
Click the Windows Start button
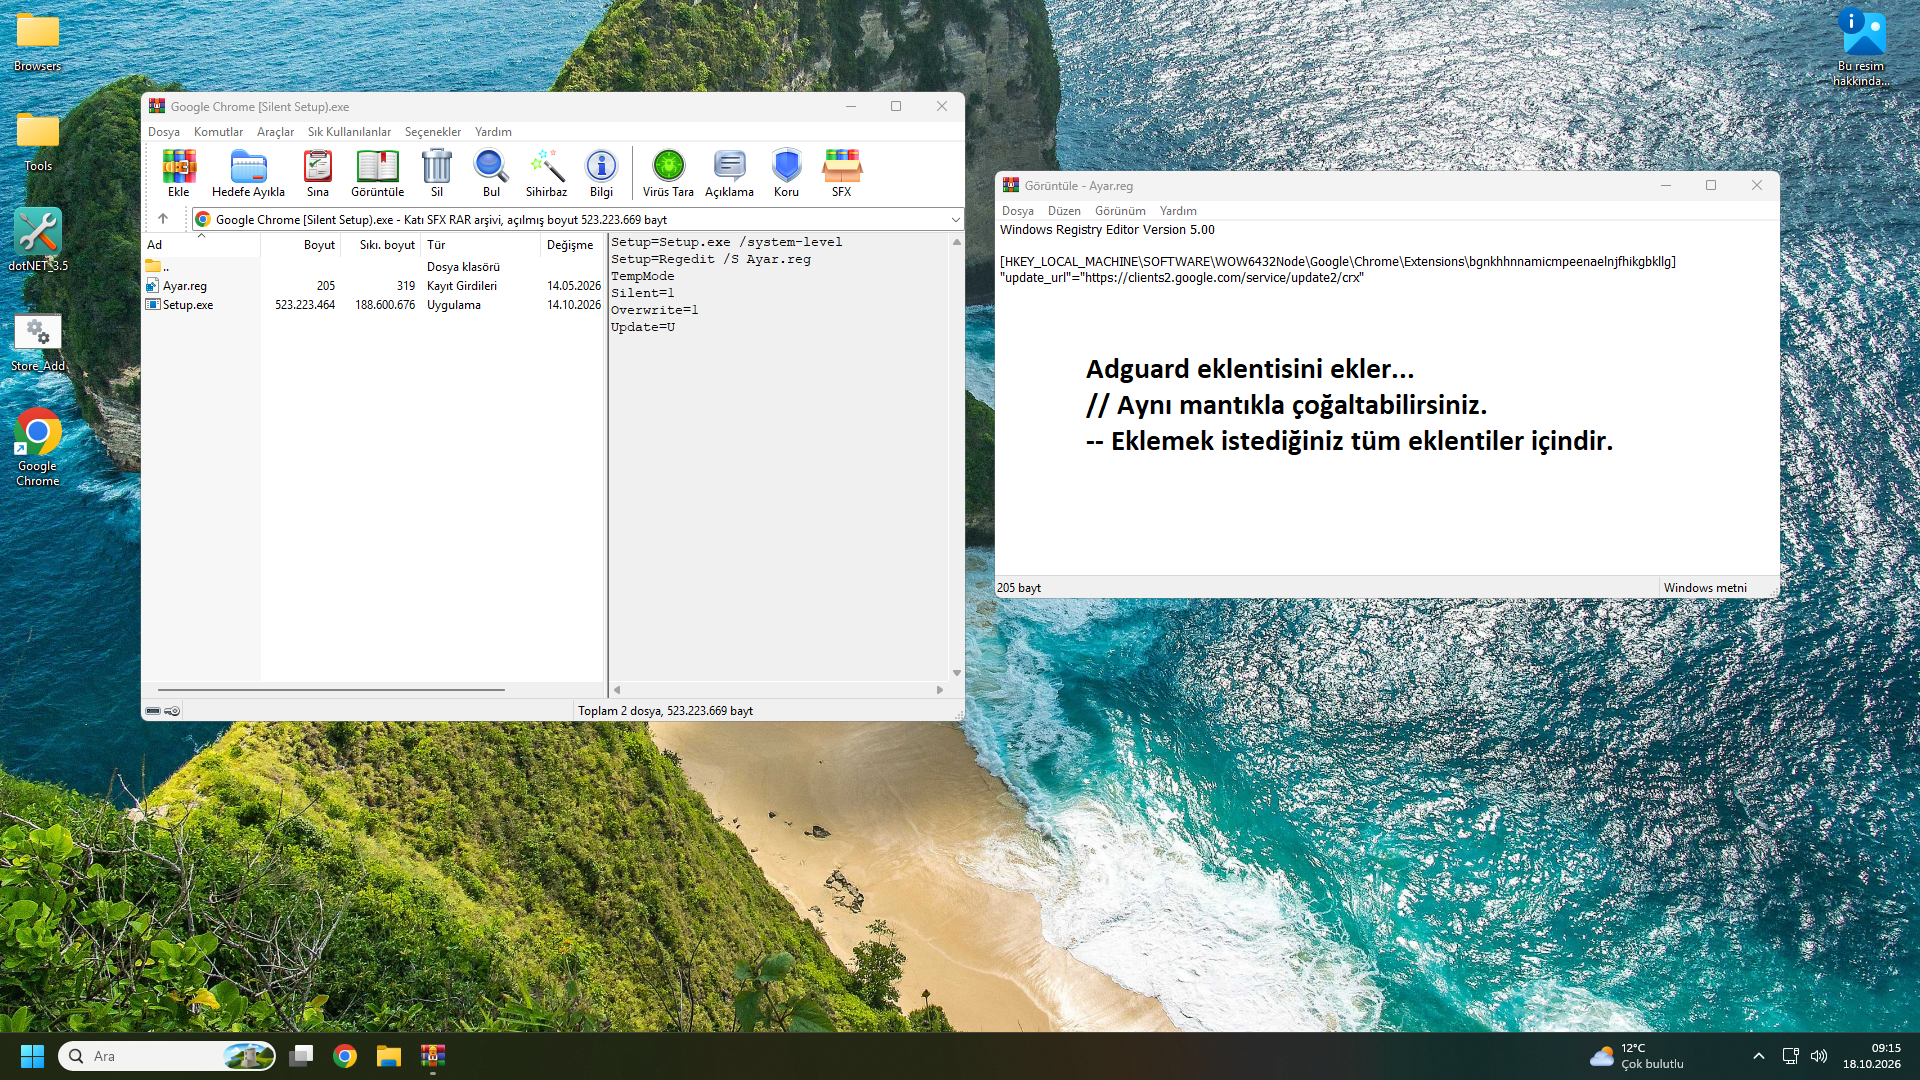[32, 1056]
